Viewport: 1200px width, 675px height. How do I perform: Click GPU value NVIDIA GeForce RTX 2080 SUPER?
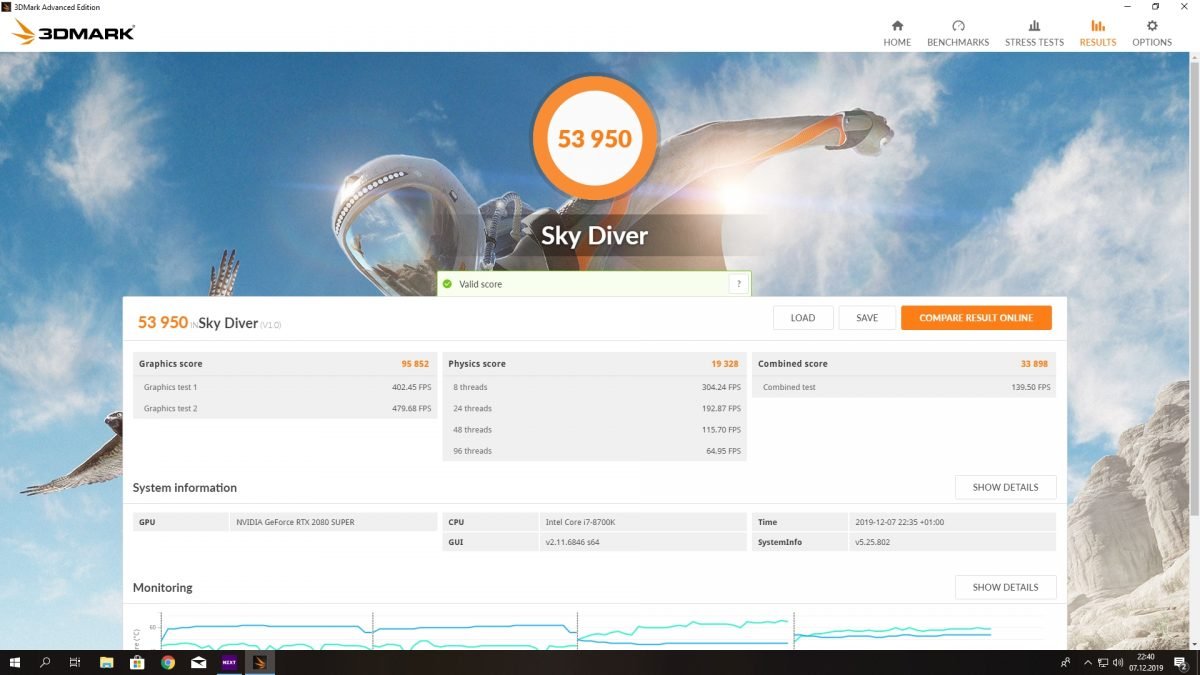(295, 522)
